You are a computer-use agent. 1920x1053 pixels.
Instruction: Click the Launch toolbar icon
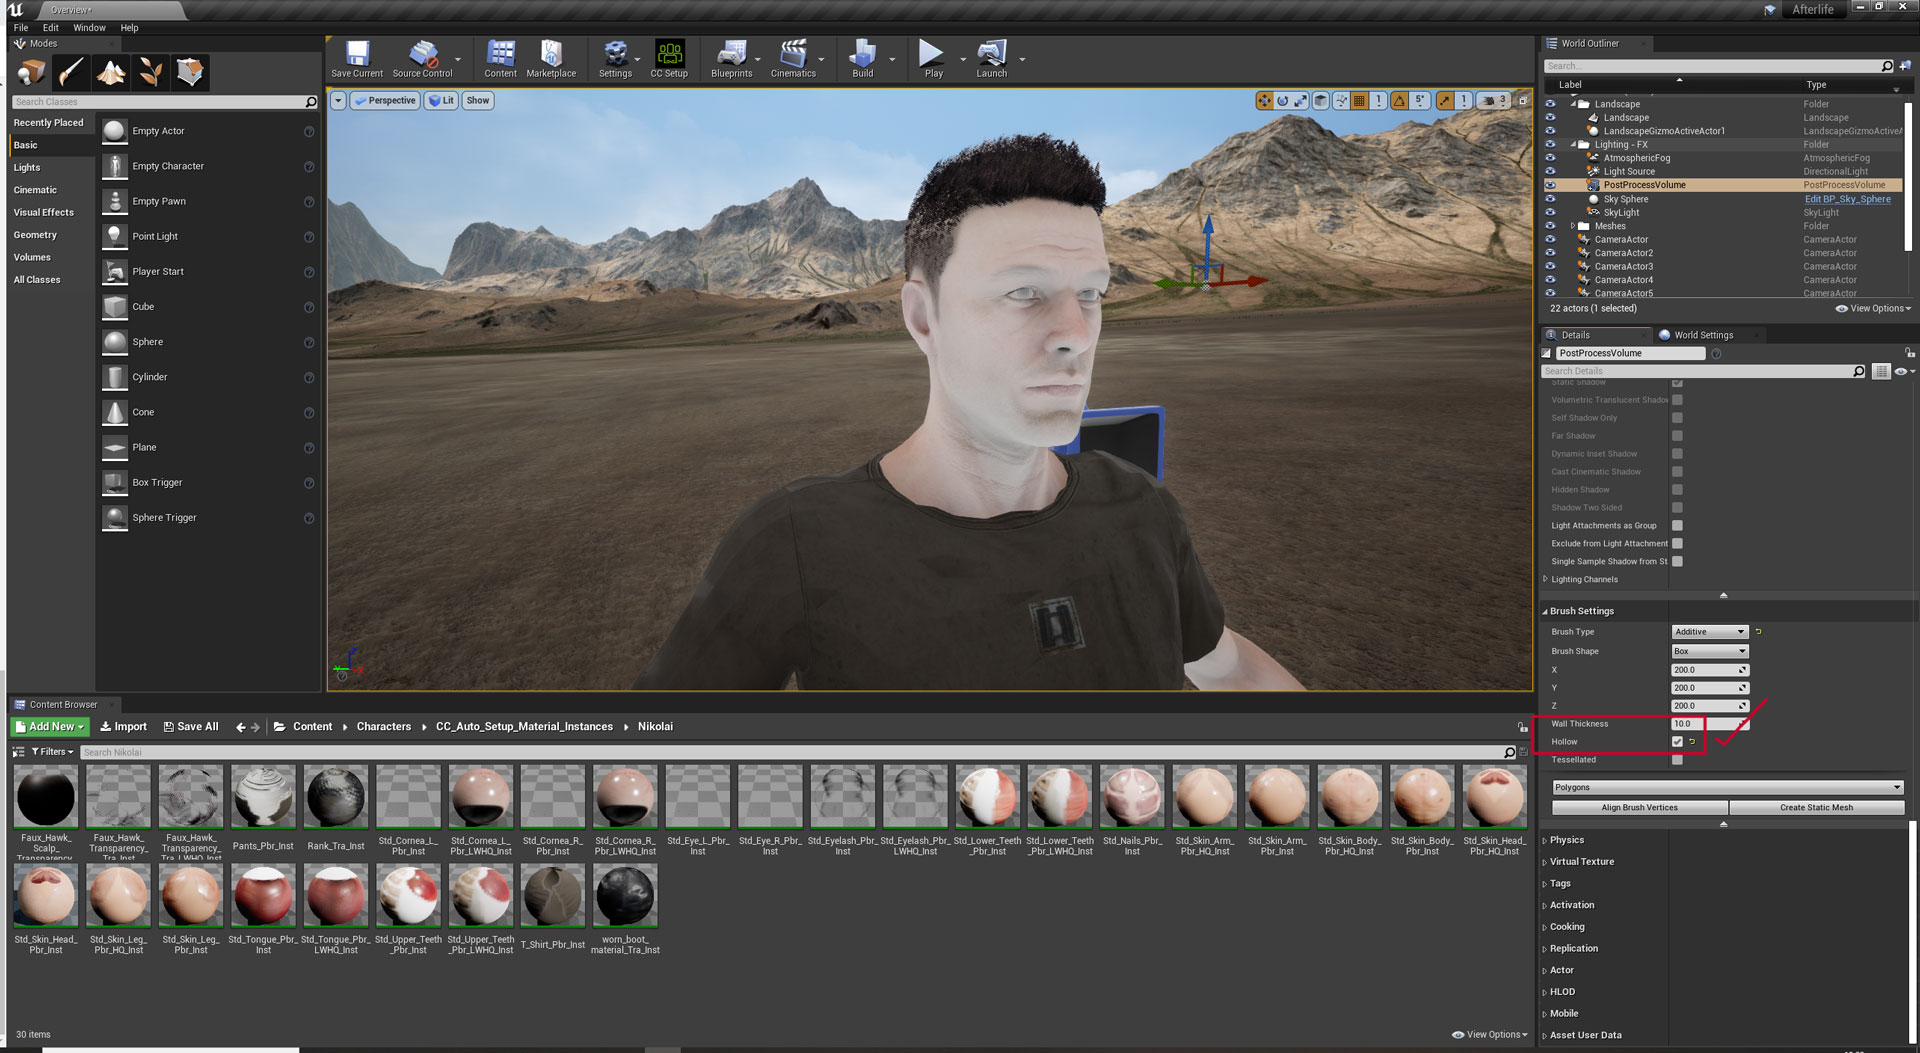click(991, 59)
